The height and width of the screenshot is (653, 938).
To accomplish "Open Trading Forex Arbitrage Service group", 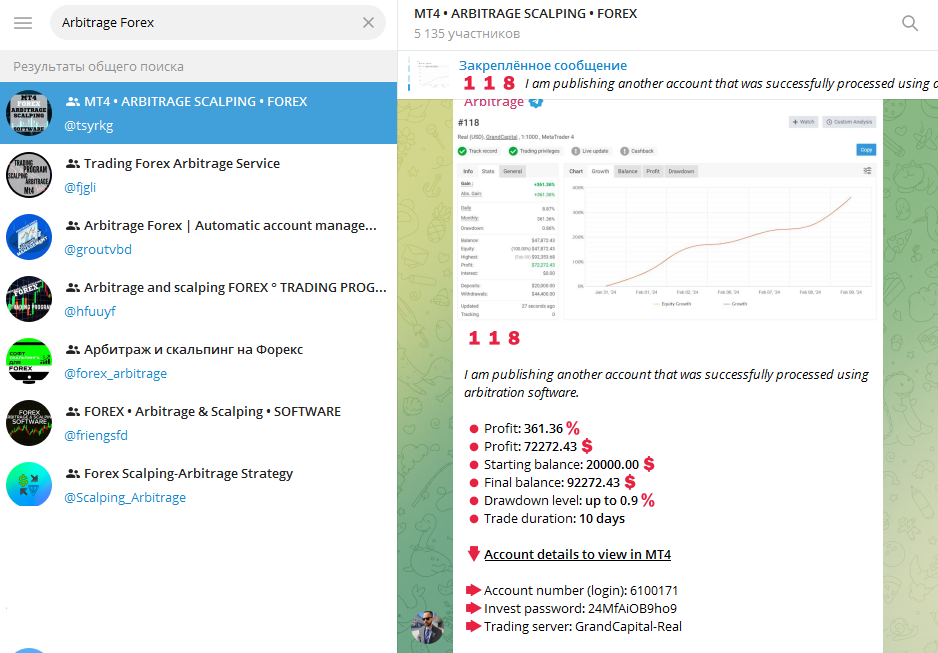I will 199,175.
